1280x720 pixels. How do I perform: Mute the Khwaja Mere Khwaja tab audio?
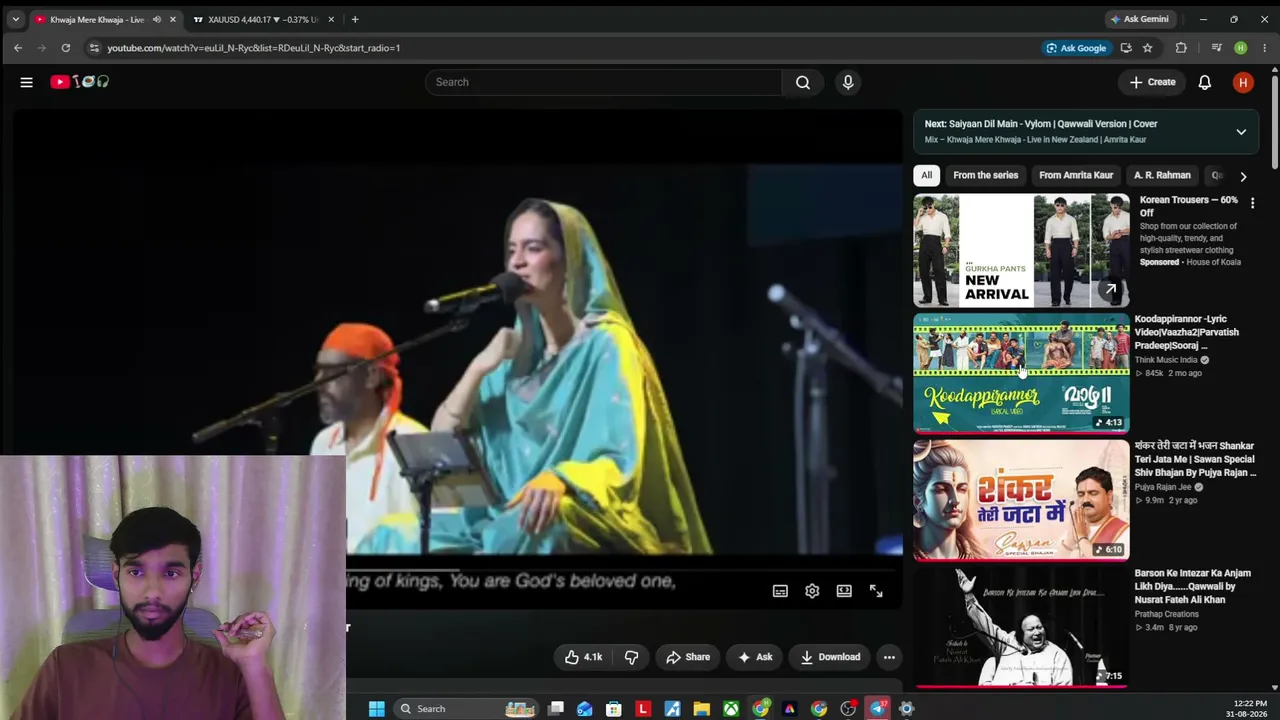click(157, 19)
